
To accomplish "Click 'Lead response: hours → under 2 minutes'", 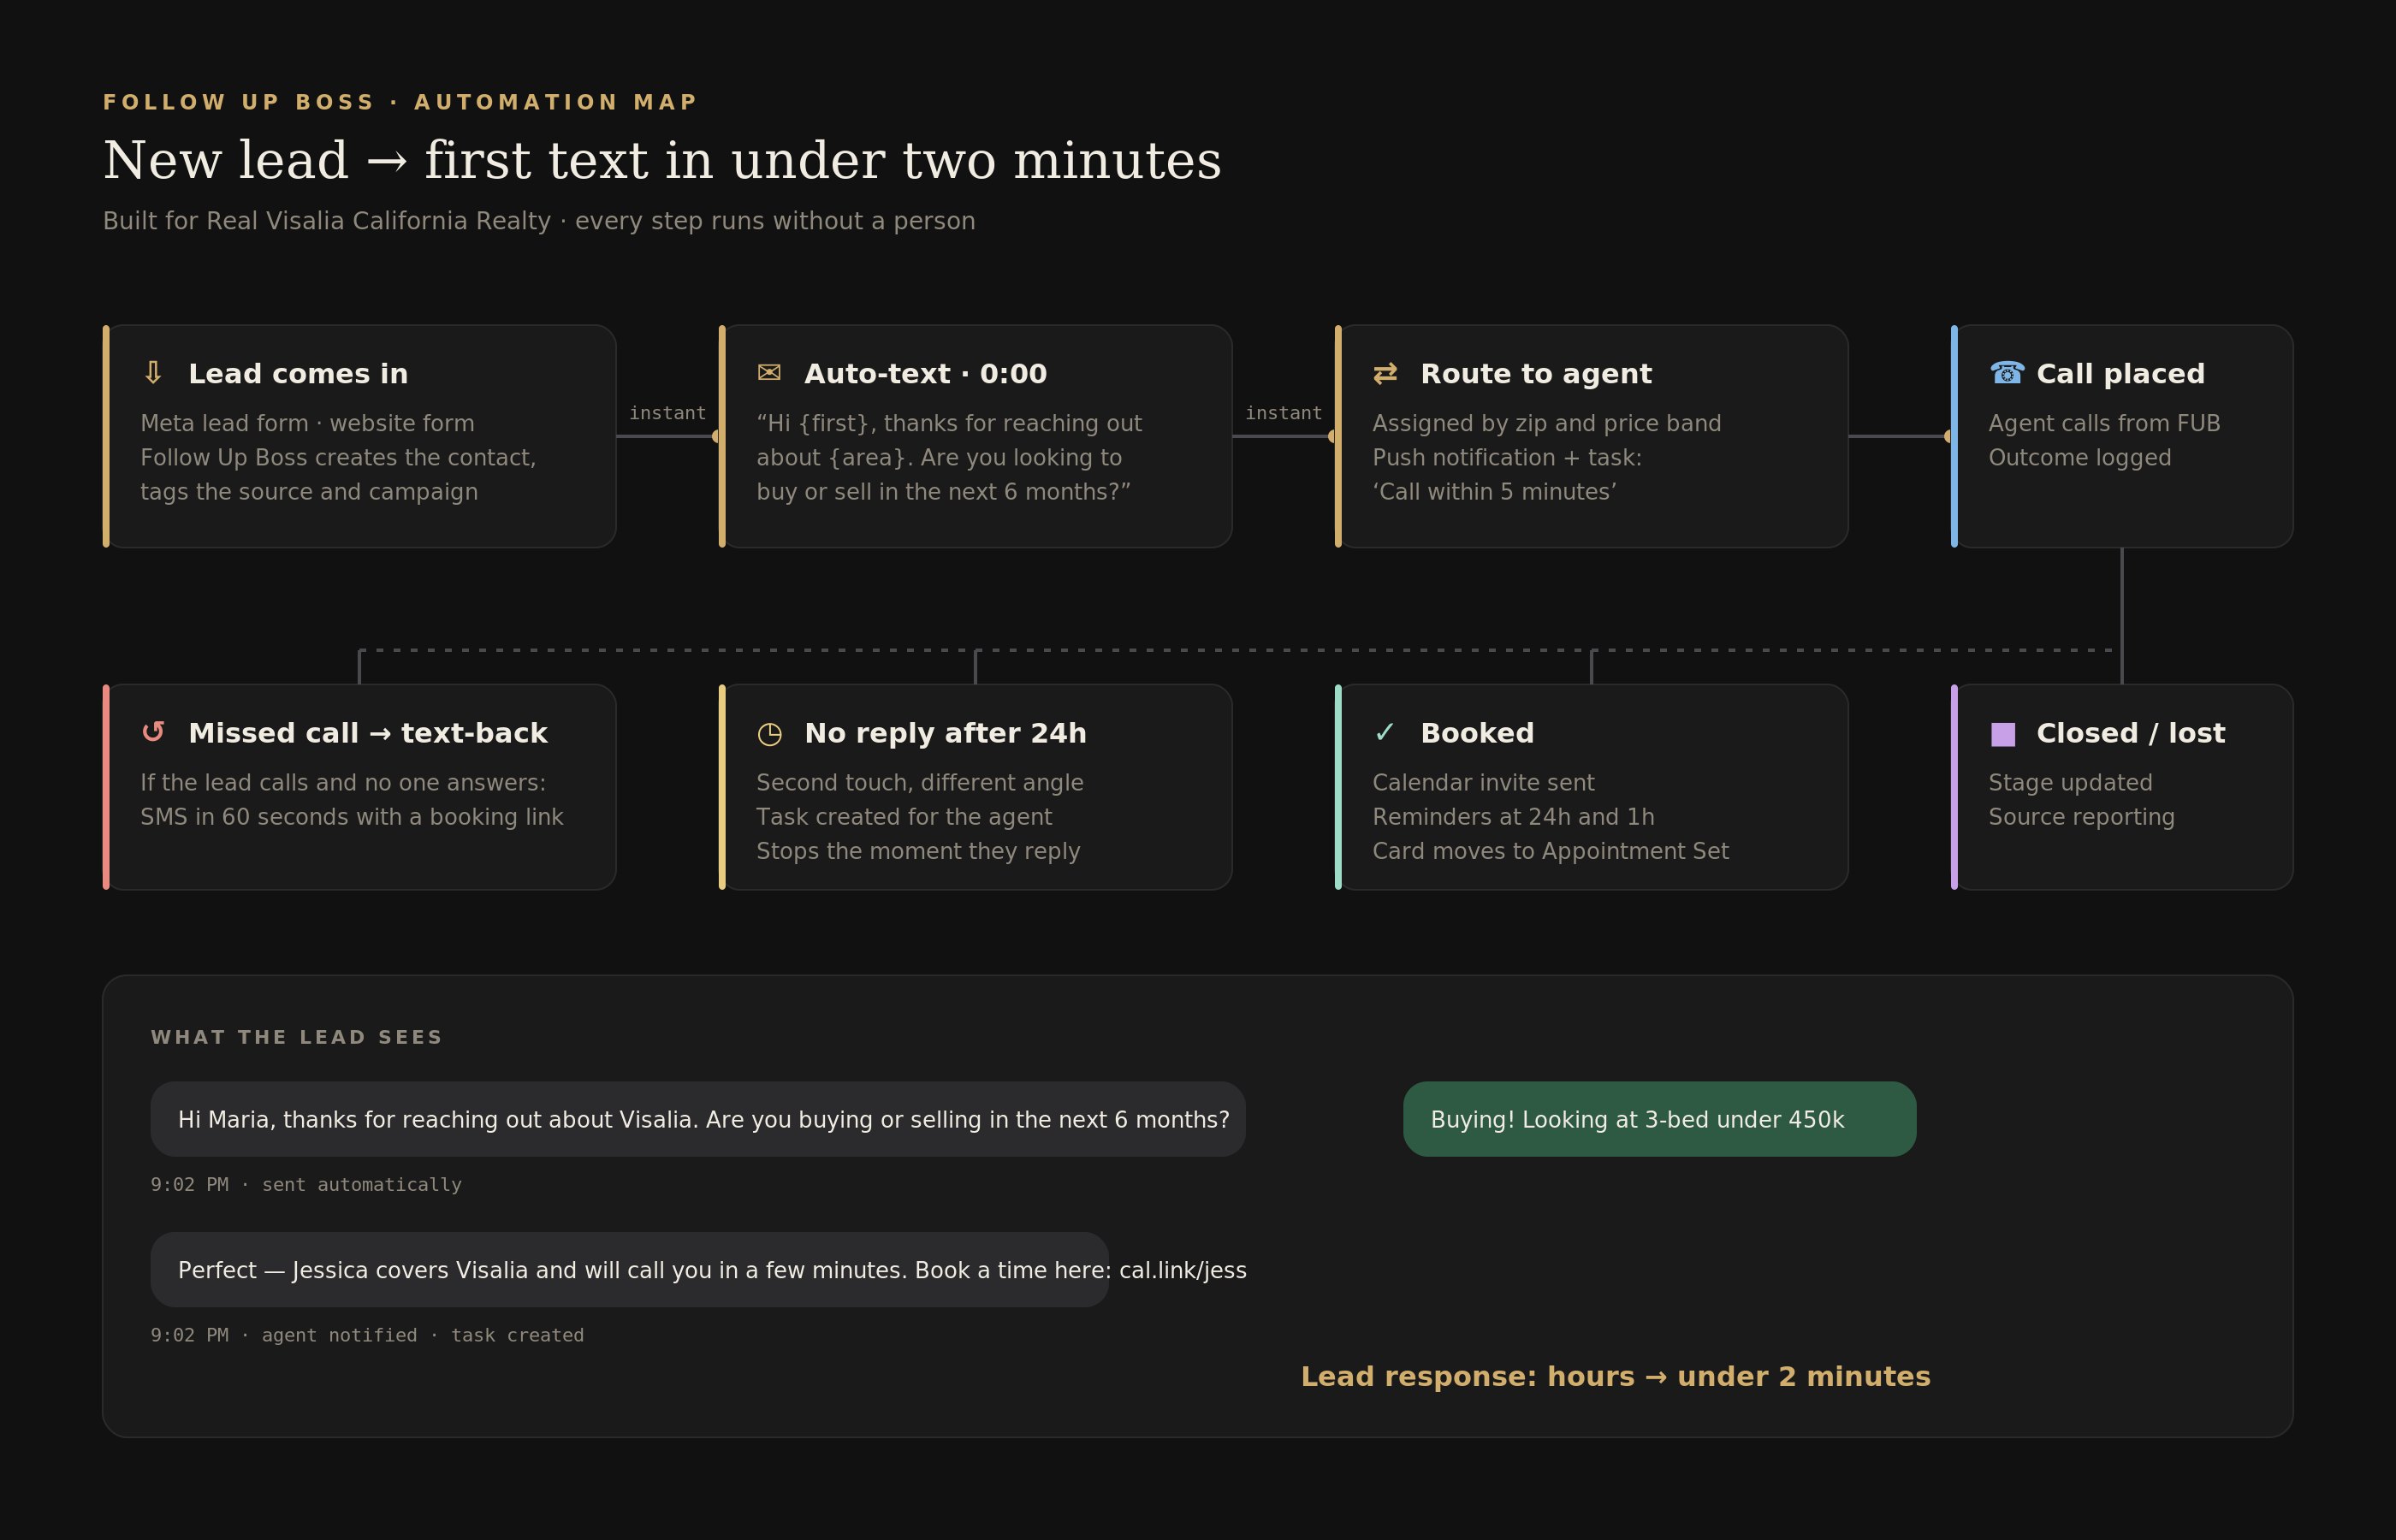I will (1615, 1377).
